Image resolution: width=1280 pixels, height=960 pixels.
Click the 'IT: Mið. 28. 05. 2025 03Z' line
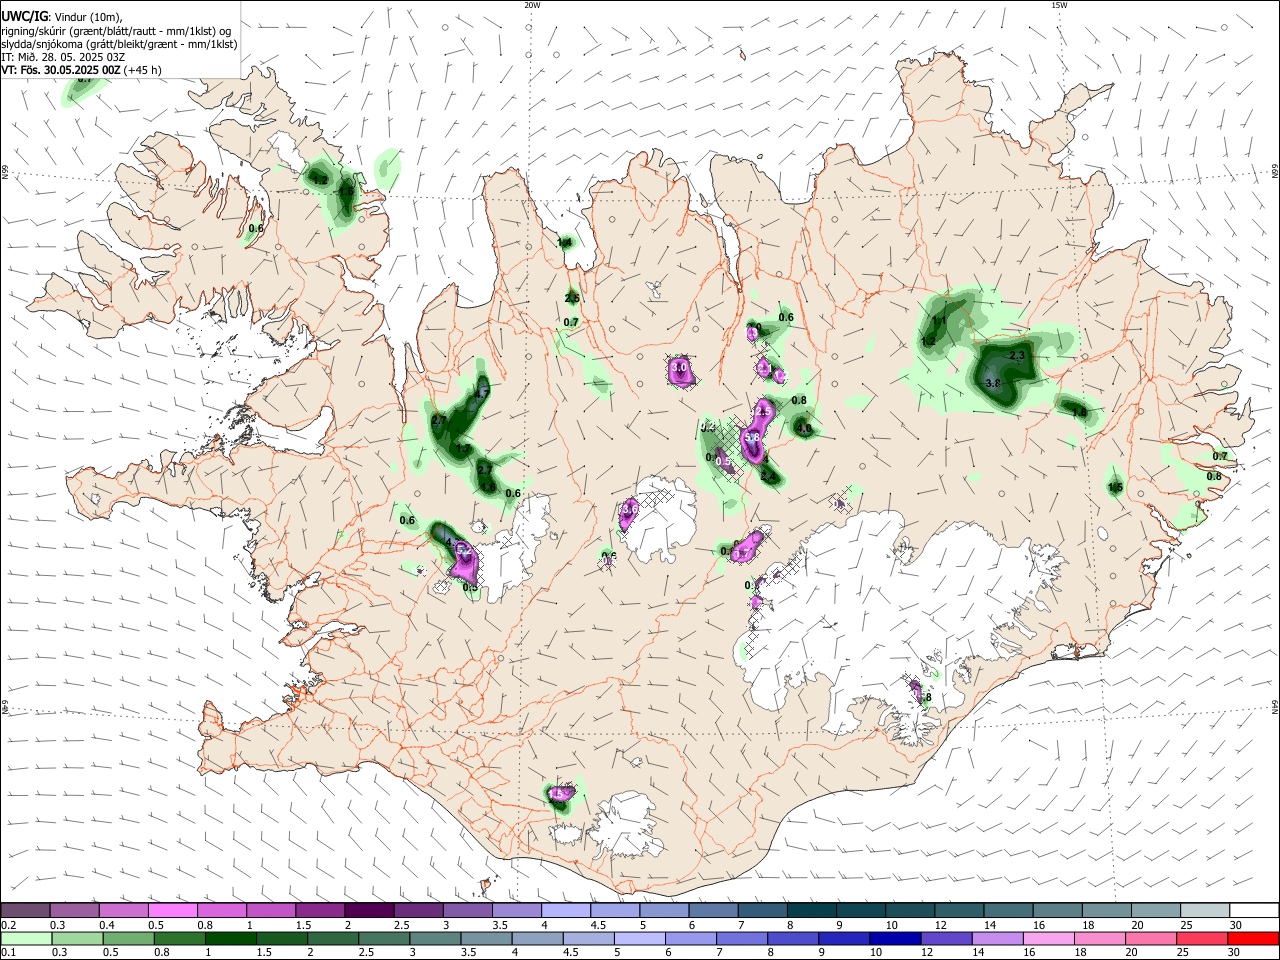(x=63, y=57)
